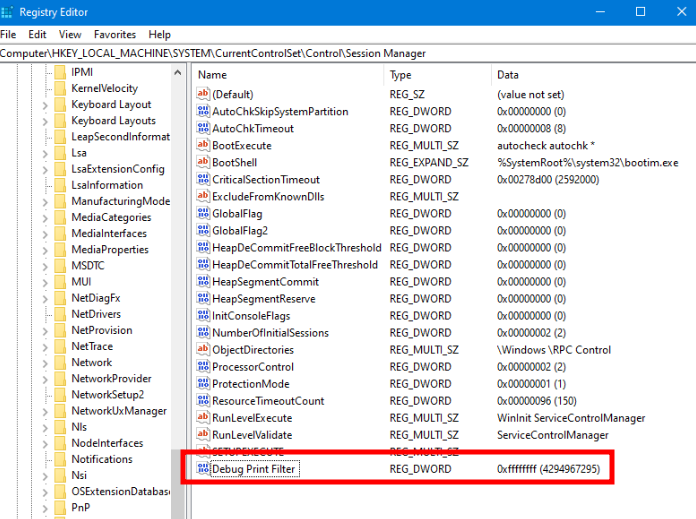Click the DWORD icon next to AutoChkTimeout
The image size is (696, 519).
point(203,128)
